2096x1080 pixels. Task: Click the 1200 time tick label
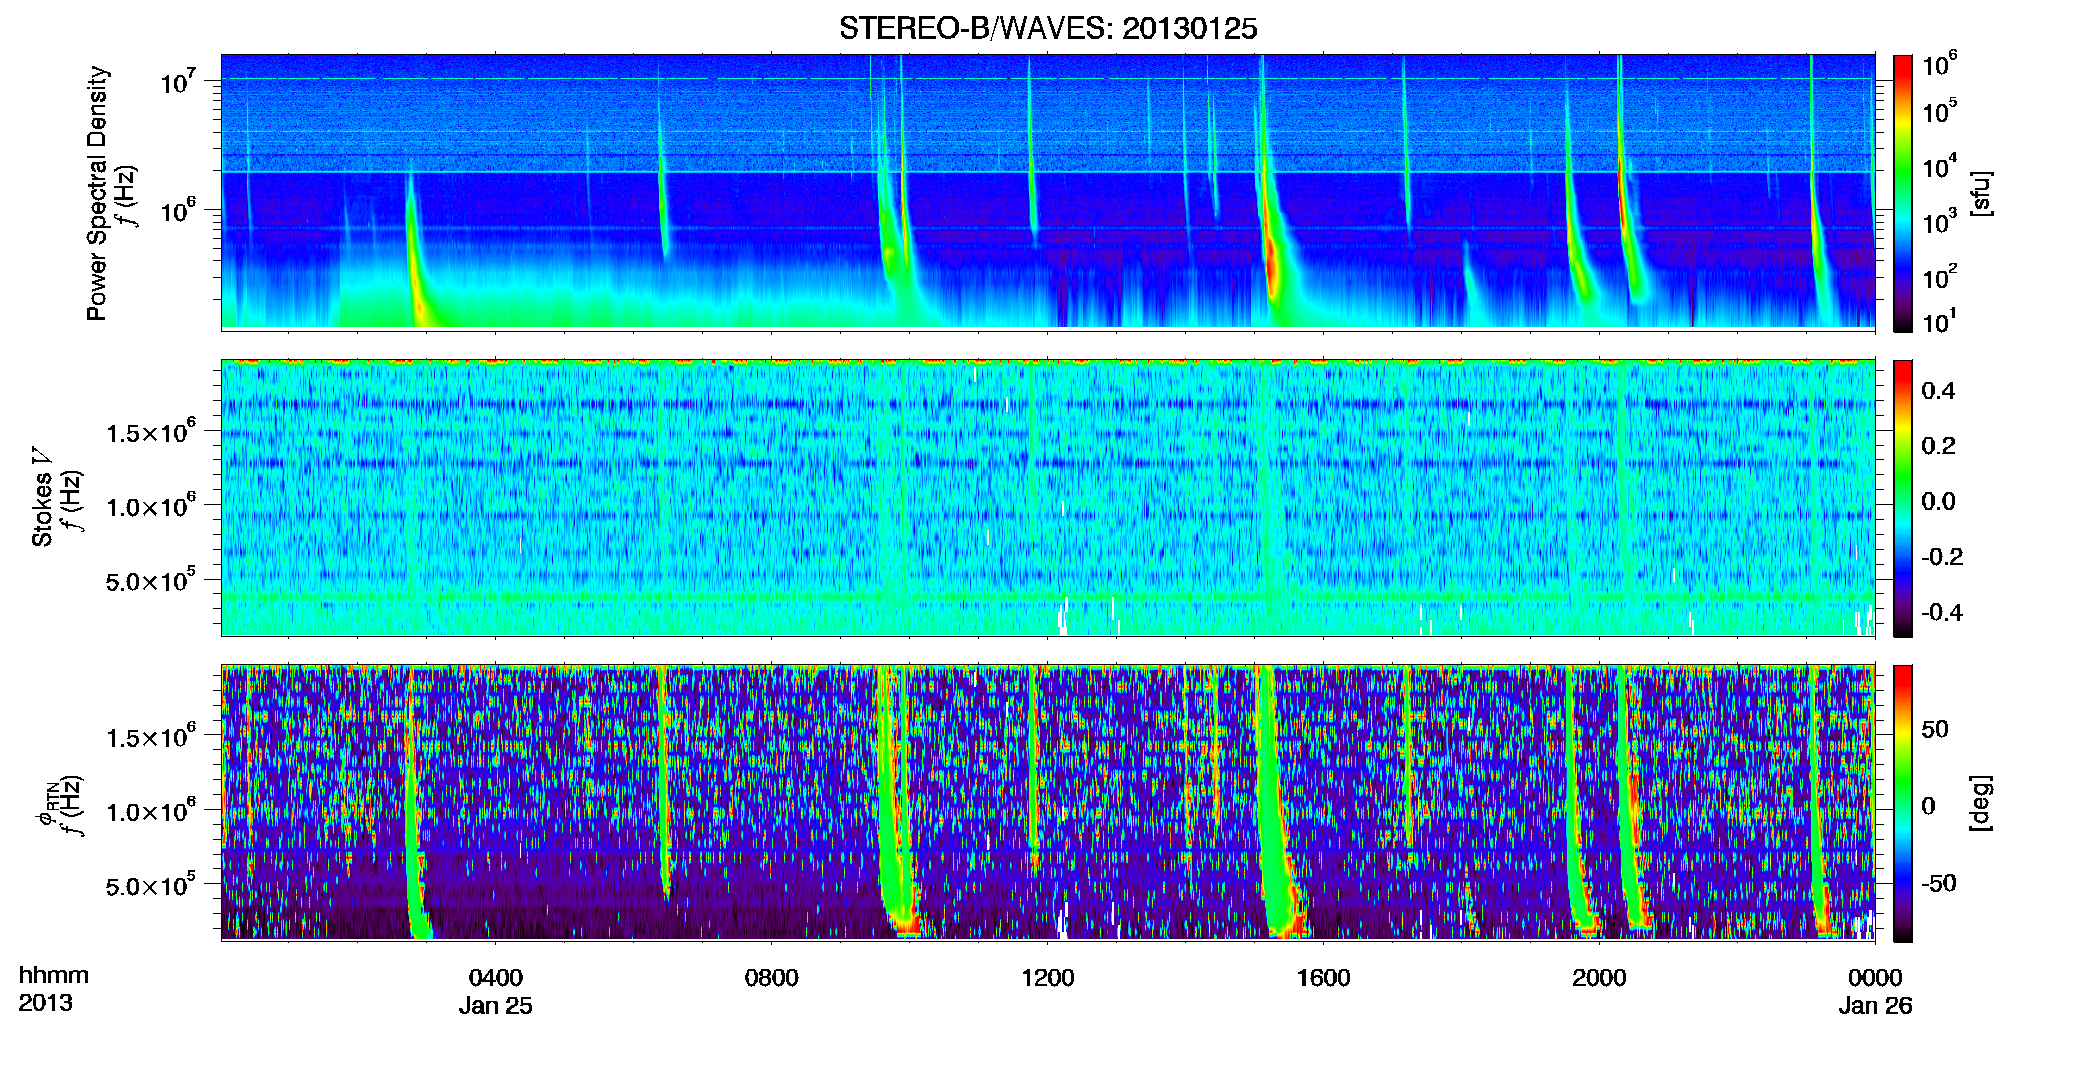1047,978
